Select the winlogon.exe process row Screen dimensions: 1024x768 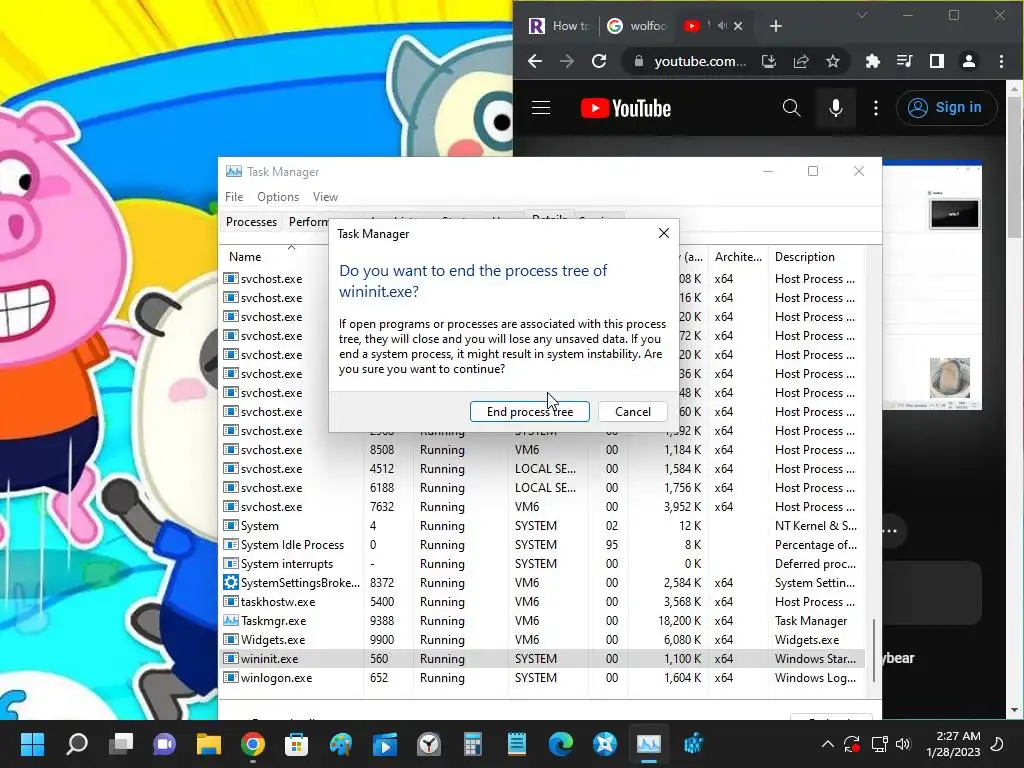tap(543, 678)
